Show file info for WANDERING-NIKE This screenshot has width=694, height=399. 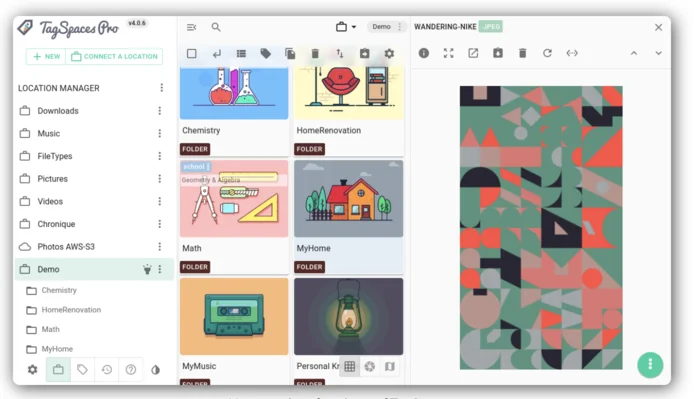pos(424,53)
